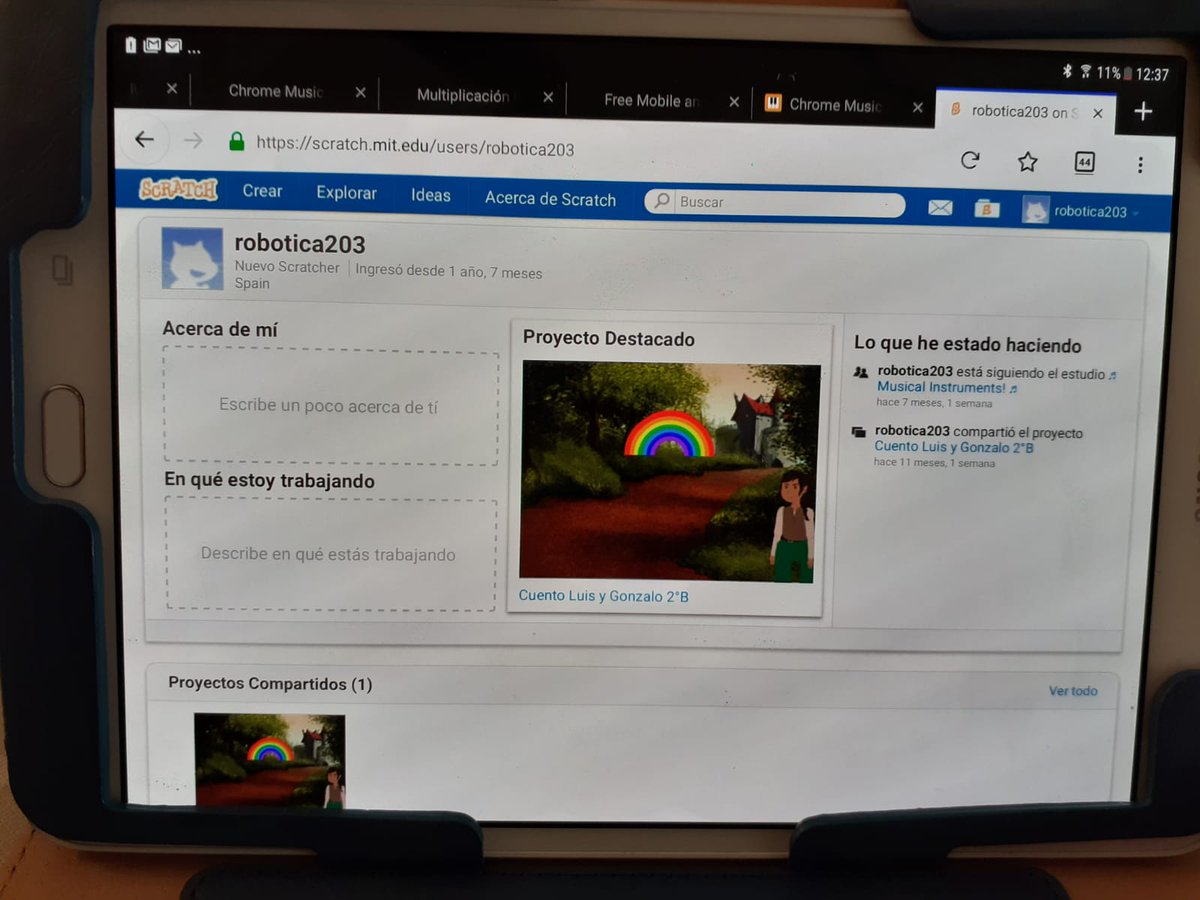This screenshot has height=900, width=1200.
Task: Close the first Chrome Music tab
Action: 360,92
